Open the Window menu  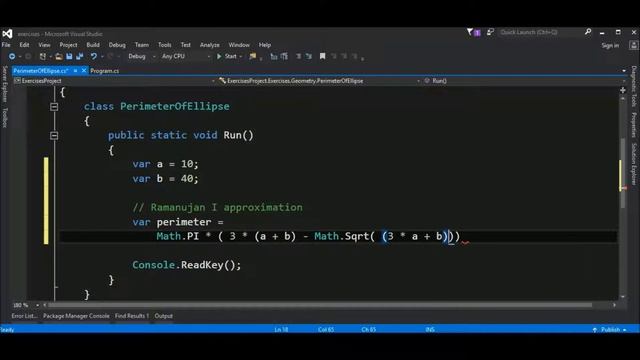[x=239, y=45]
